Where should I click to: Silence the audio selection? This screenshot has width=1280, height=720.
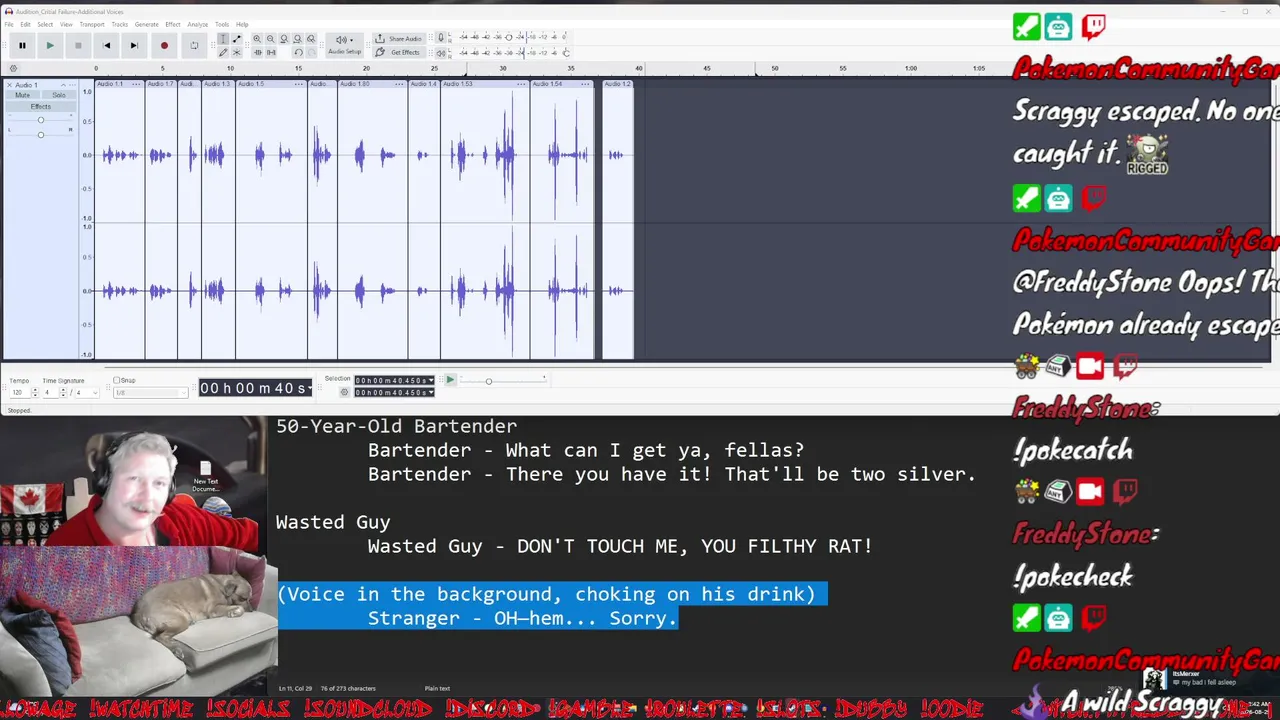(x=270, y=52)
